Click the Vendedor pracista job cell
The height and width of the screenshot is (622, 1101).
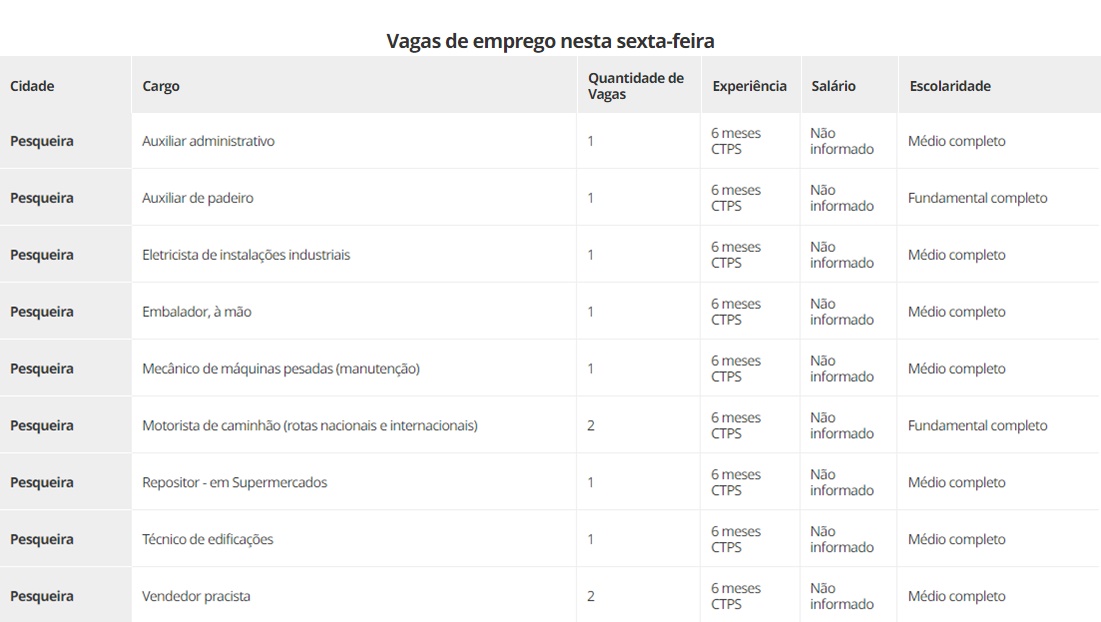[196, 597]
